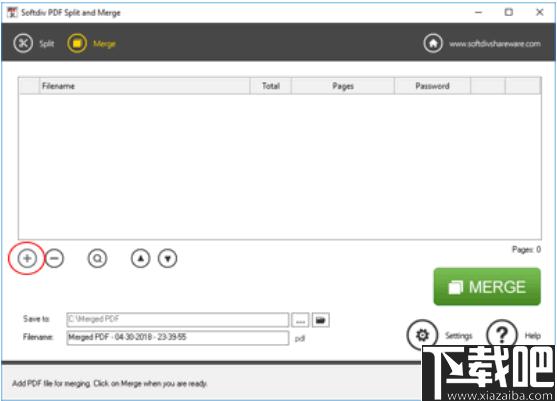Move selected file up with arrow icon
This screenshot has width=557, height=401.
click(x=141, y=258)
